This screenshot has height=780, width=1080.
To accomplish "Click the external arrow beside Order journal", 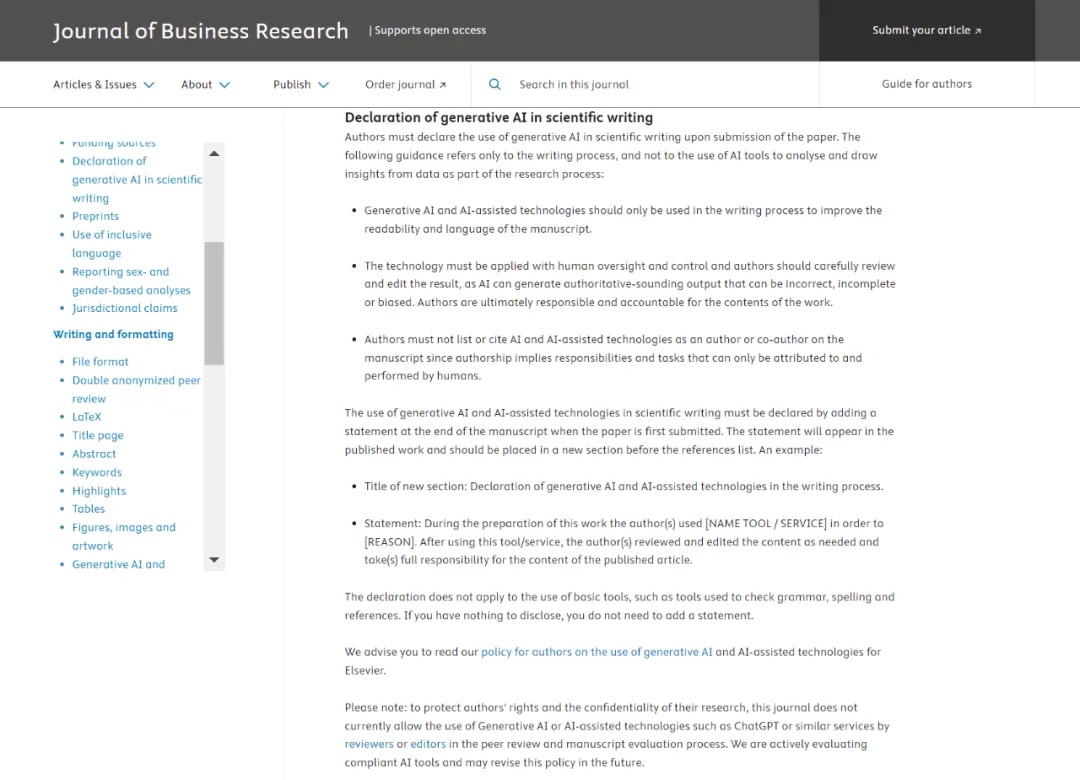I will click(443, 85).
